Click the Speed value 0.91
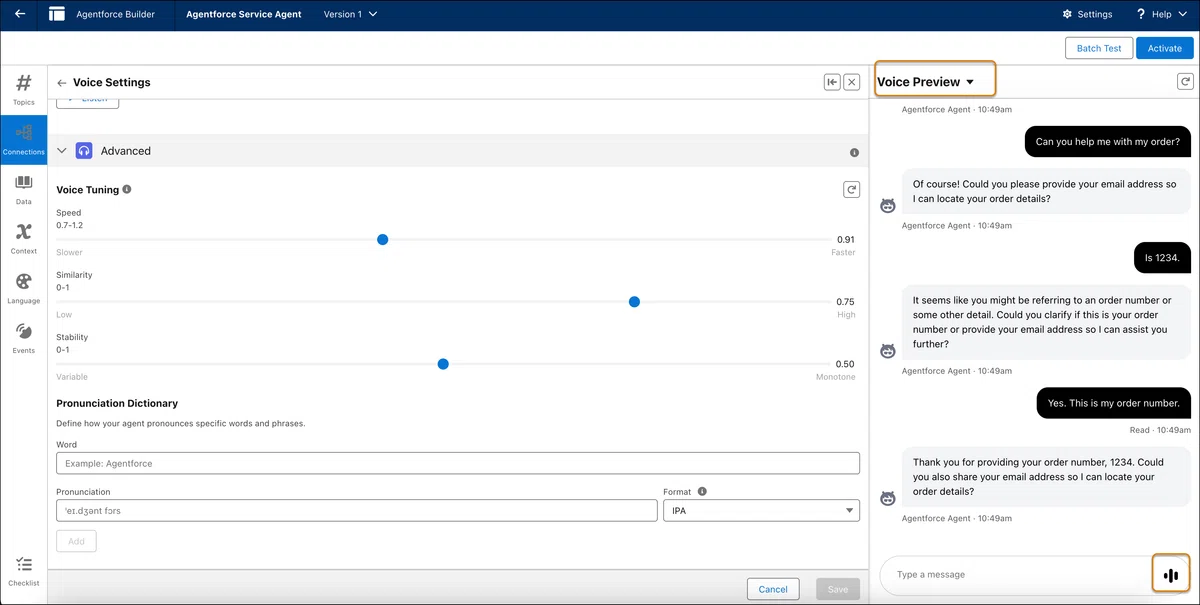 click(846, 240)
